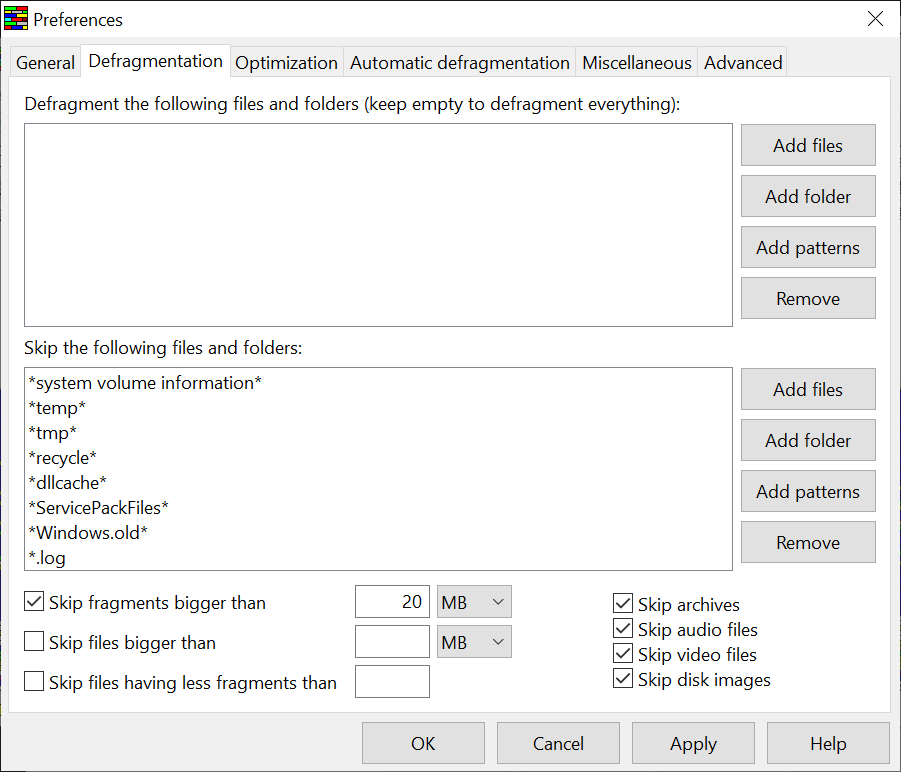Viewport: 901px width, 772px height.
Task: Select *Windows.old* entry in skip list
Action: pos(89,533)
